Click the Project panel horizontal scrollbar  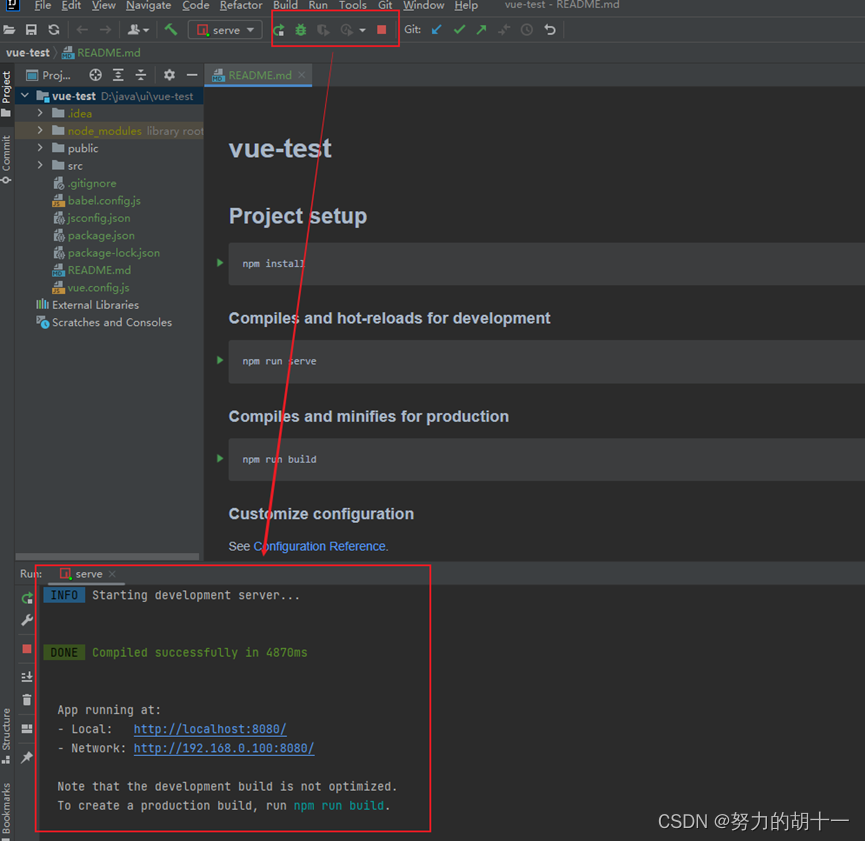107,556
